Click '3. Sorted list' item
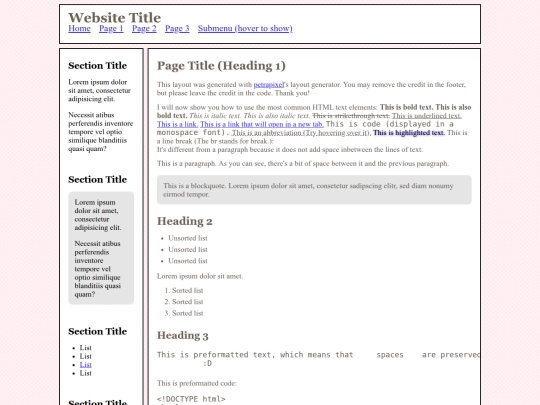Viewport: 540px width, 405px height. pyautogui.click(x=184, y=313)
